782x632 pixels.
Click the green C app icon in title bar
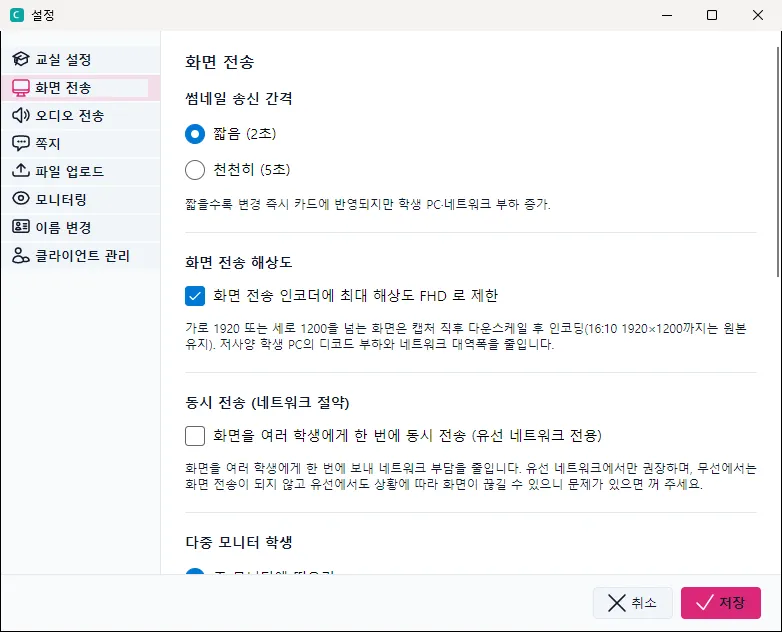coord(17,15)
